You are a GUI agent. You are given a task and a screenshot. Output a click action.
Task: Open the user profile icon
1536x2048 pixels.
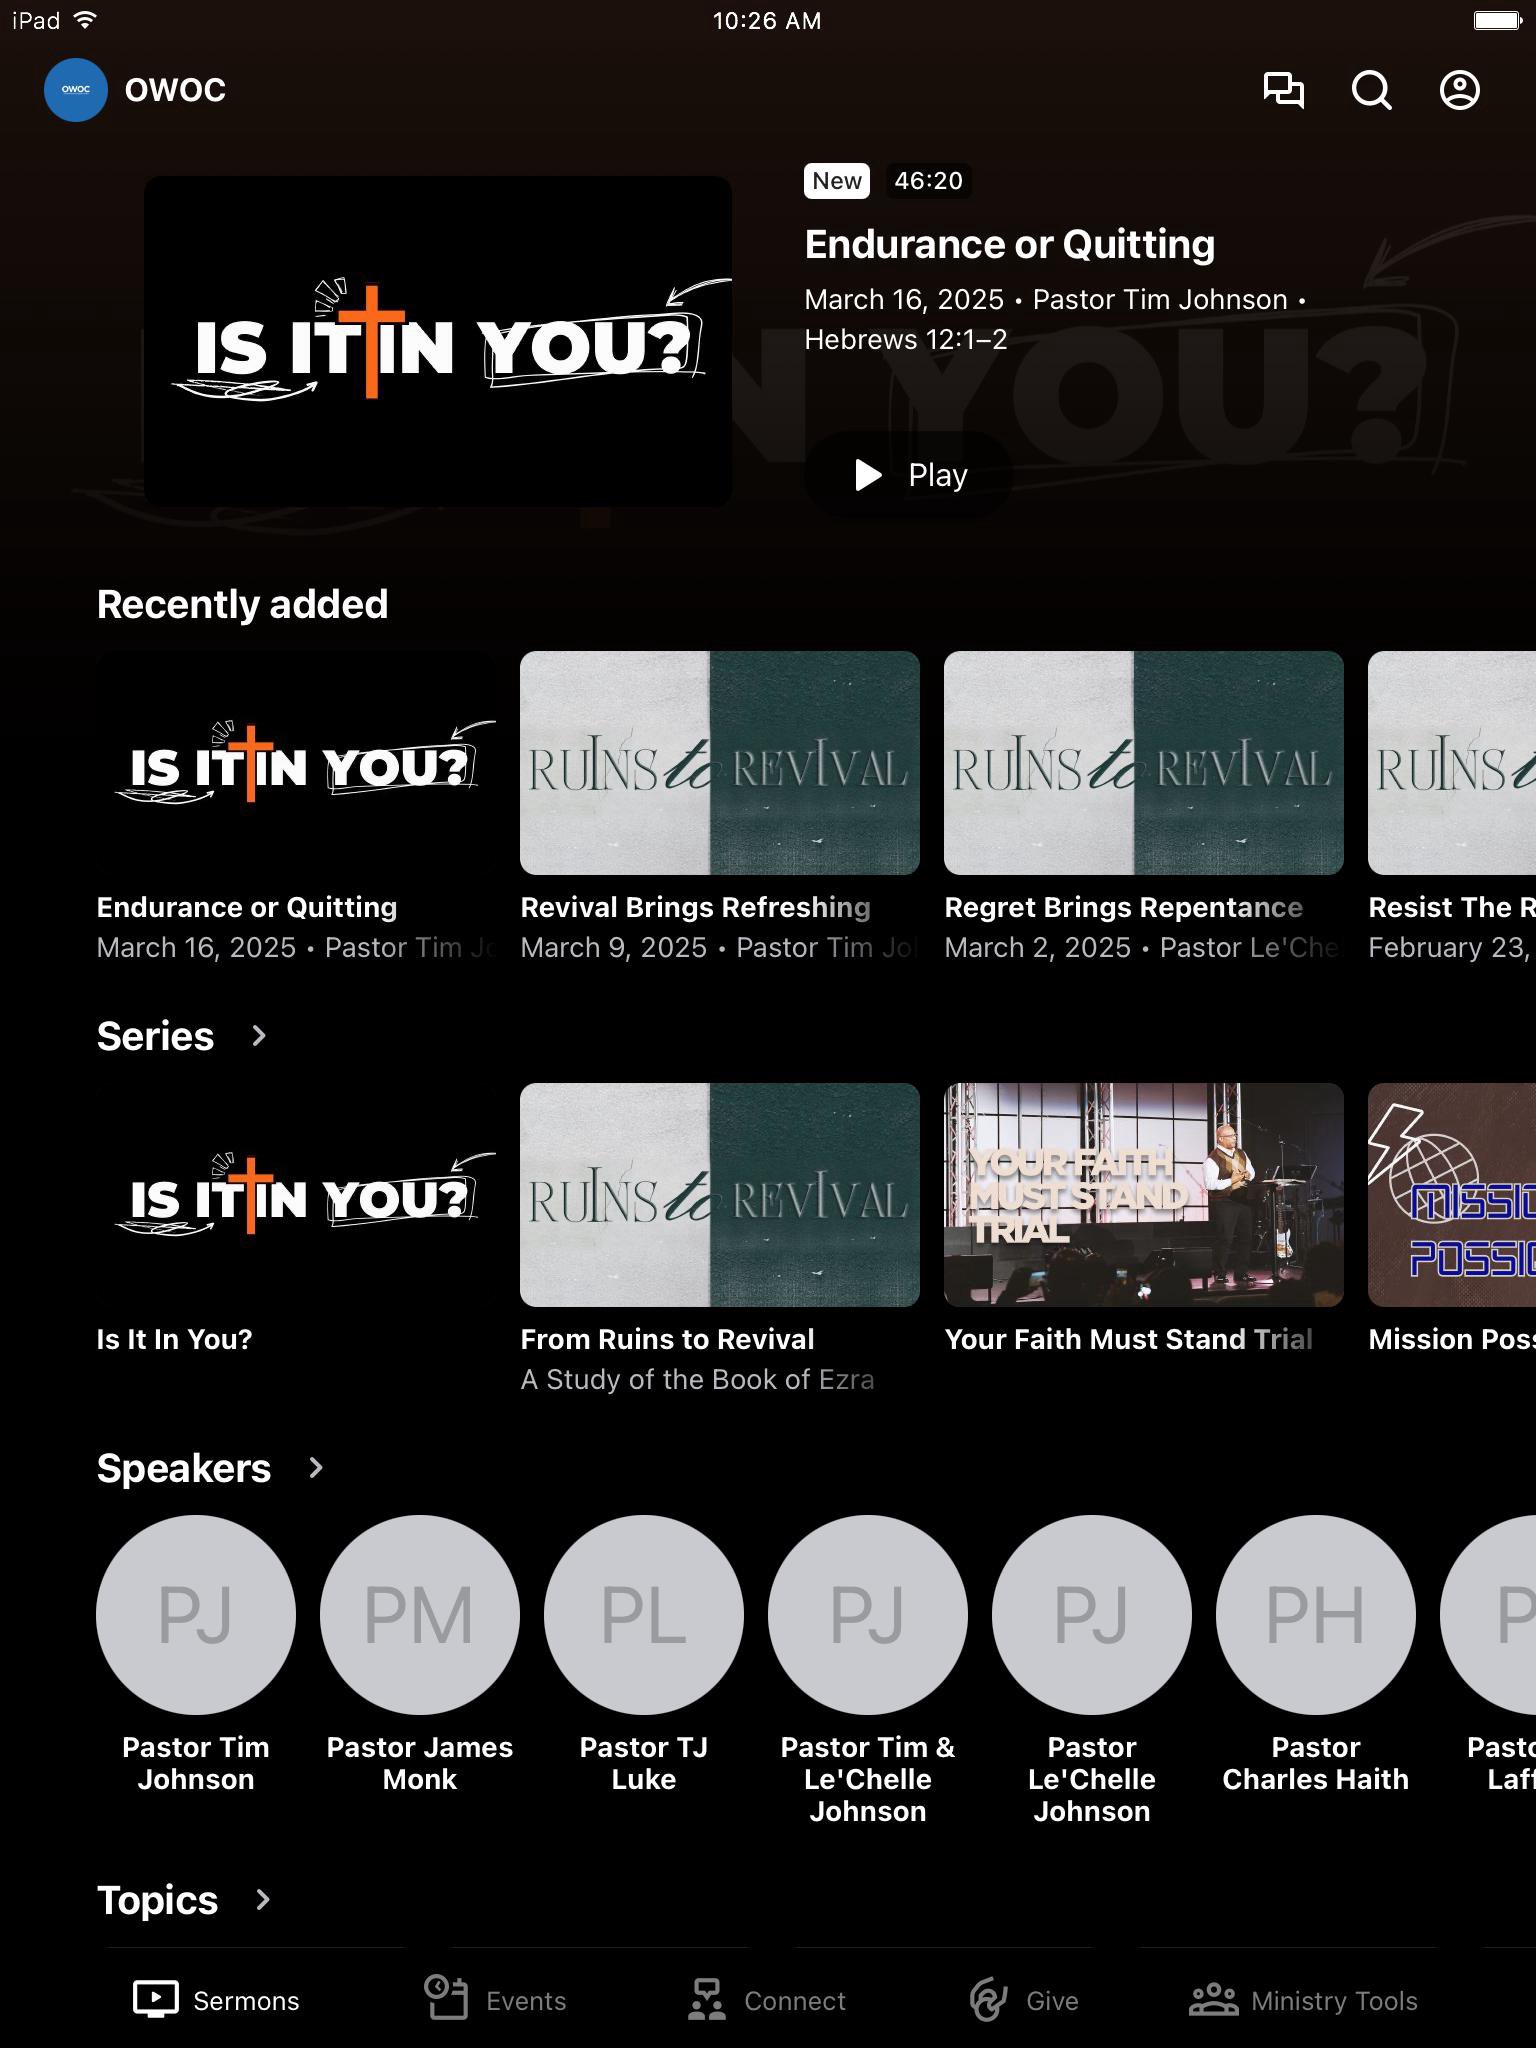click(1459, 90)
